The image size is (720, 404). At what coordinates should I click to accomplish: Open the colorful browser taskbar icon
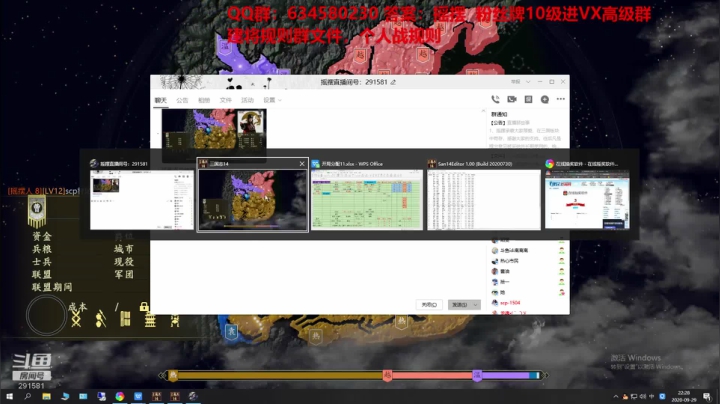[x=120, y=396]
